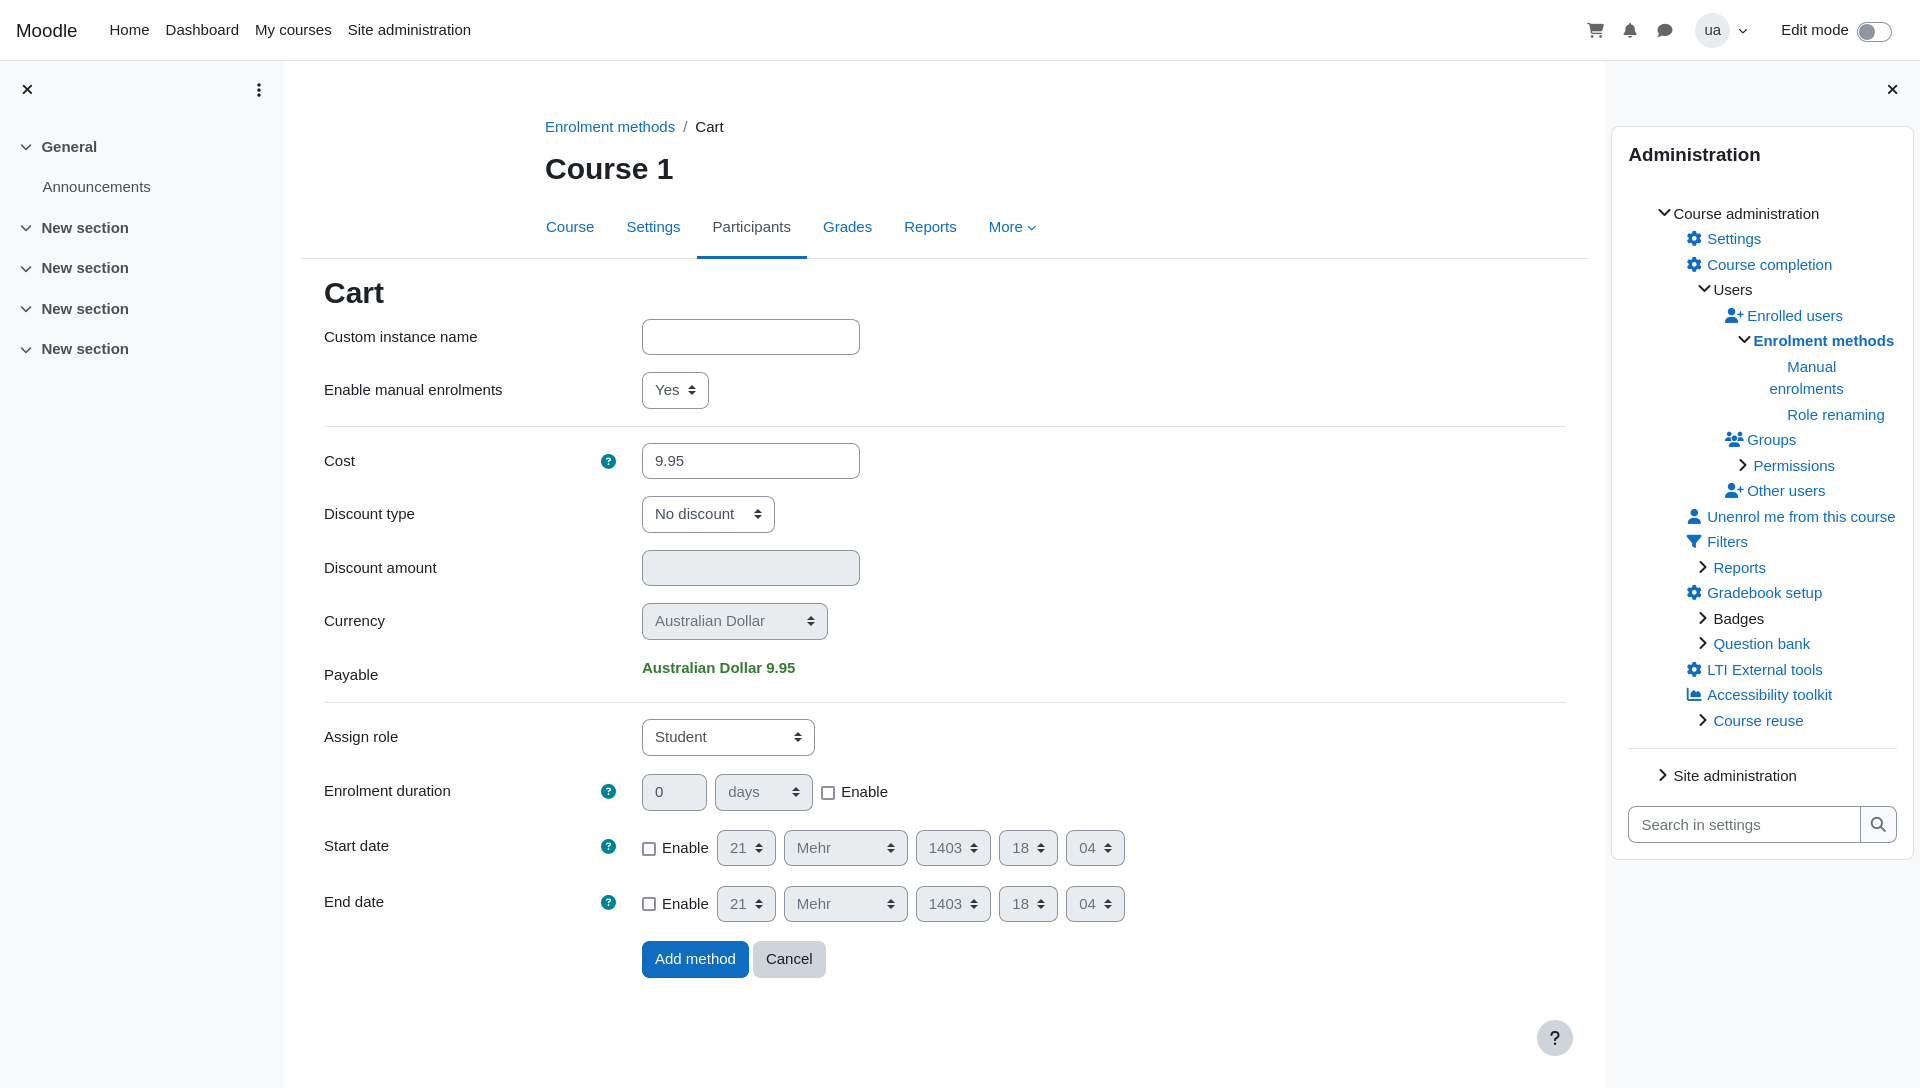The height and width of the screenshot is (1088, 1920).
Task: Click the gear icon beside Gradebook setup
Action: 1694,593
